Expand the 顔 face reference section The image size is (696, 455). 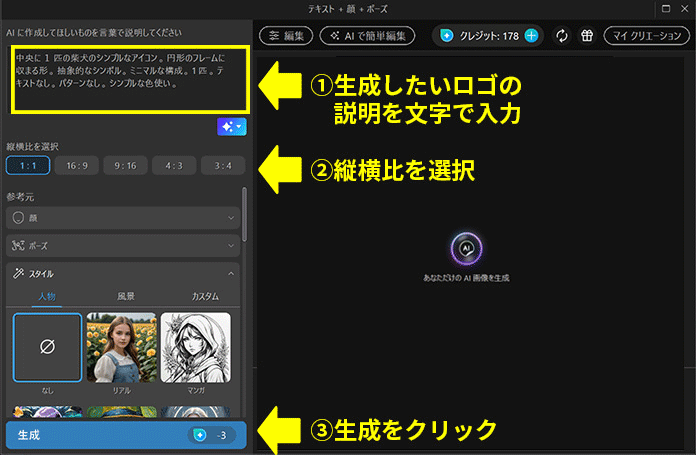coord(123,218)
